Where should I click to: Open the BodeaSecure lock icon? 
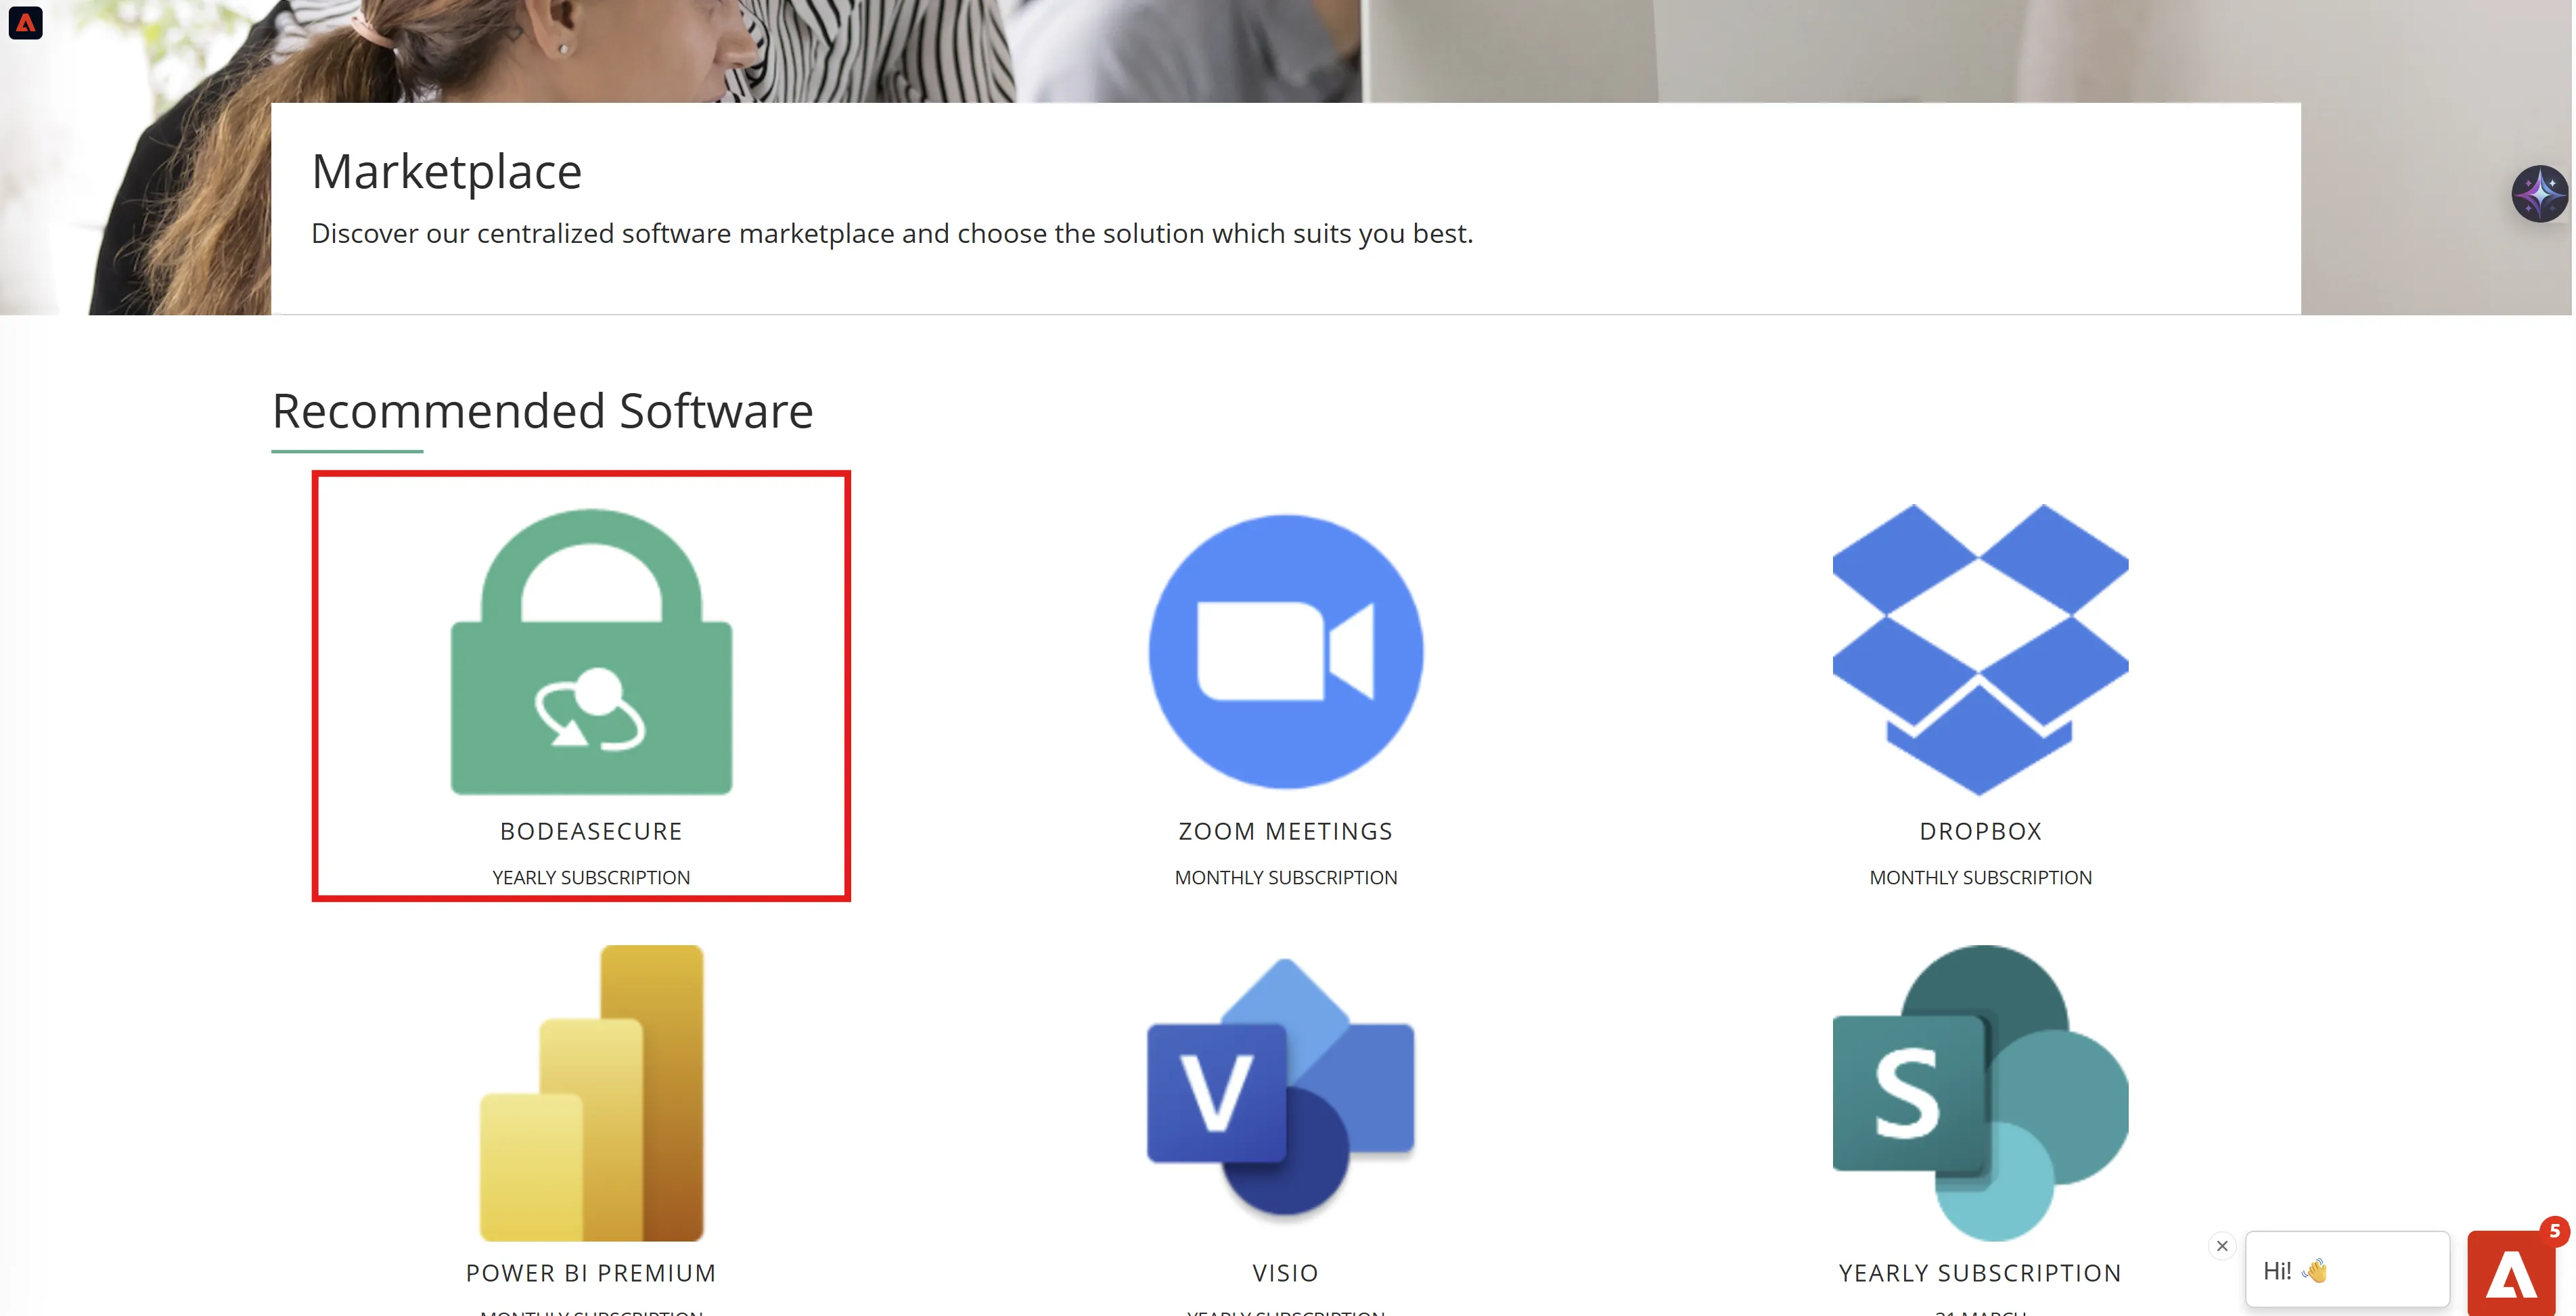(591, 652)
